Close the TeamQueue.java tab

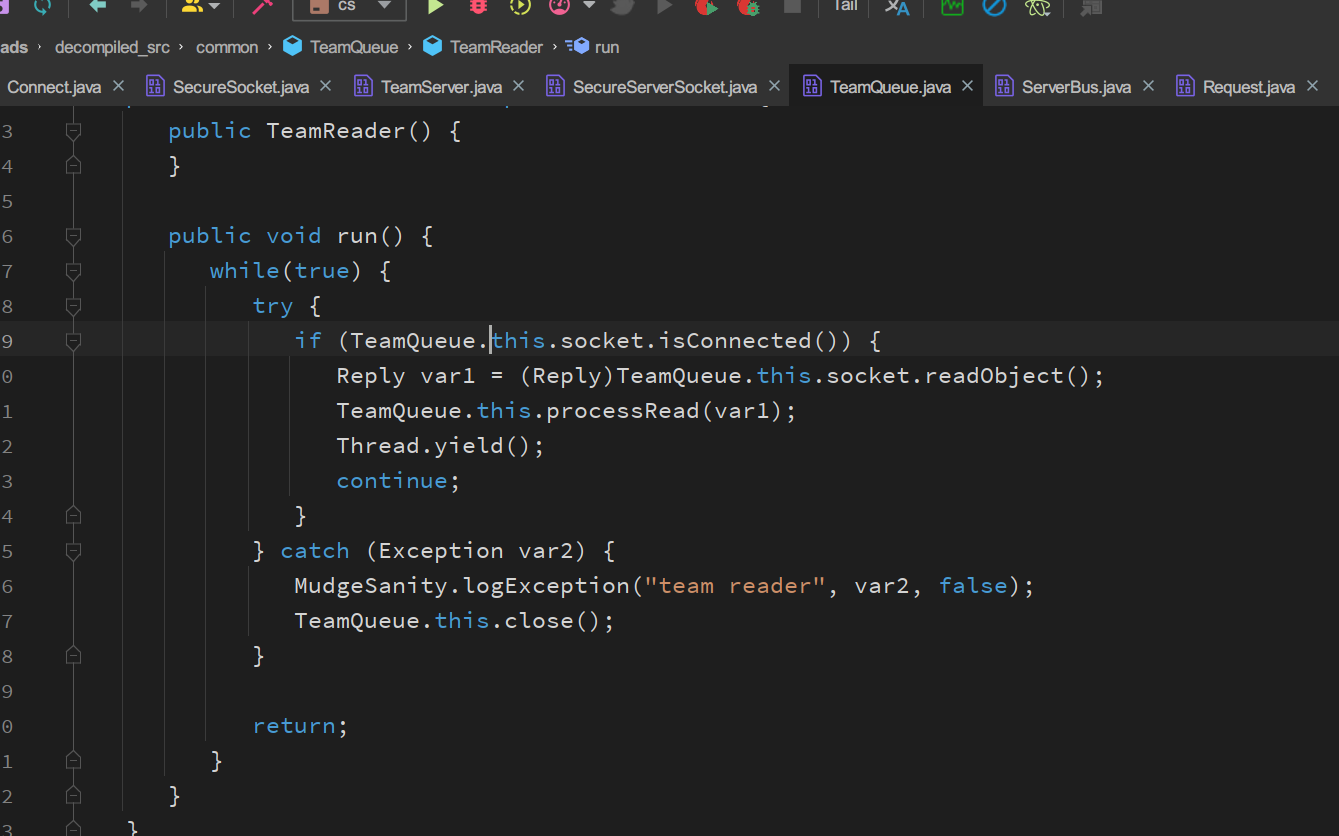click(x=967, y=86)
